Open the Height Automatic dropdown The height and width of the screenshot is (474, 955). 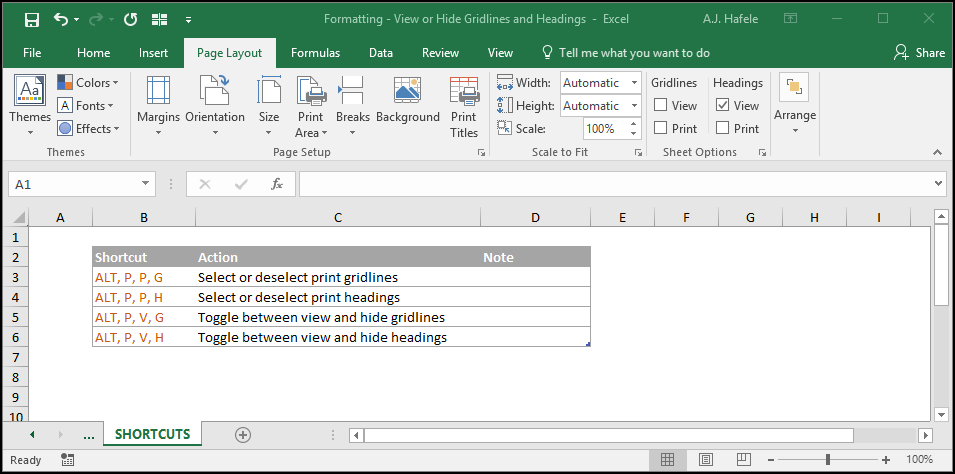[635, 105]
